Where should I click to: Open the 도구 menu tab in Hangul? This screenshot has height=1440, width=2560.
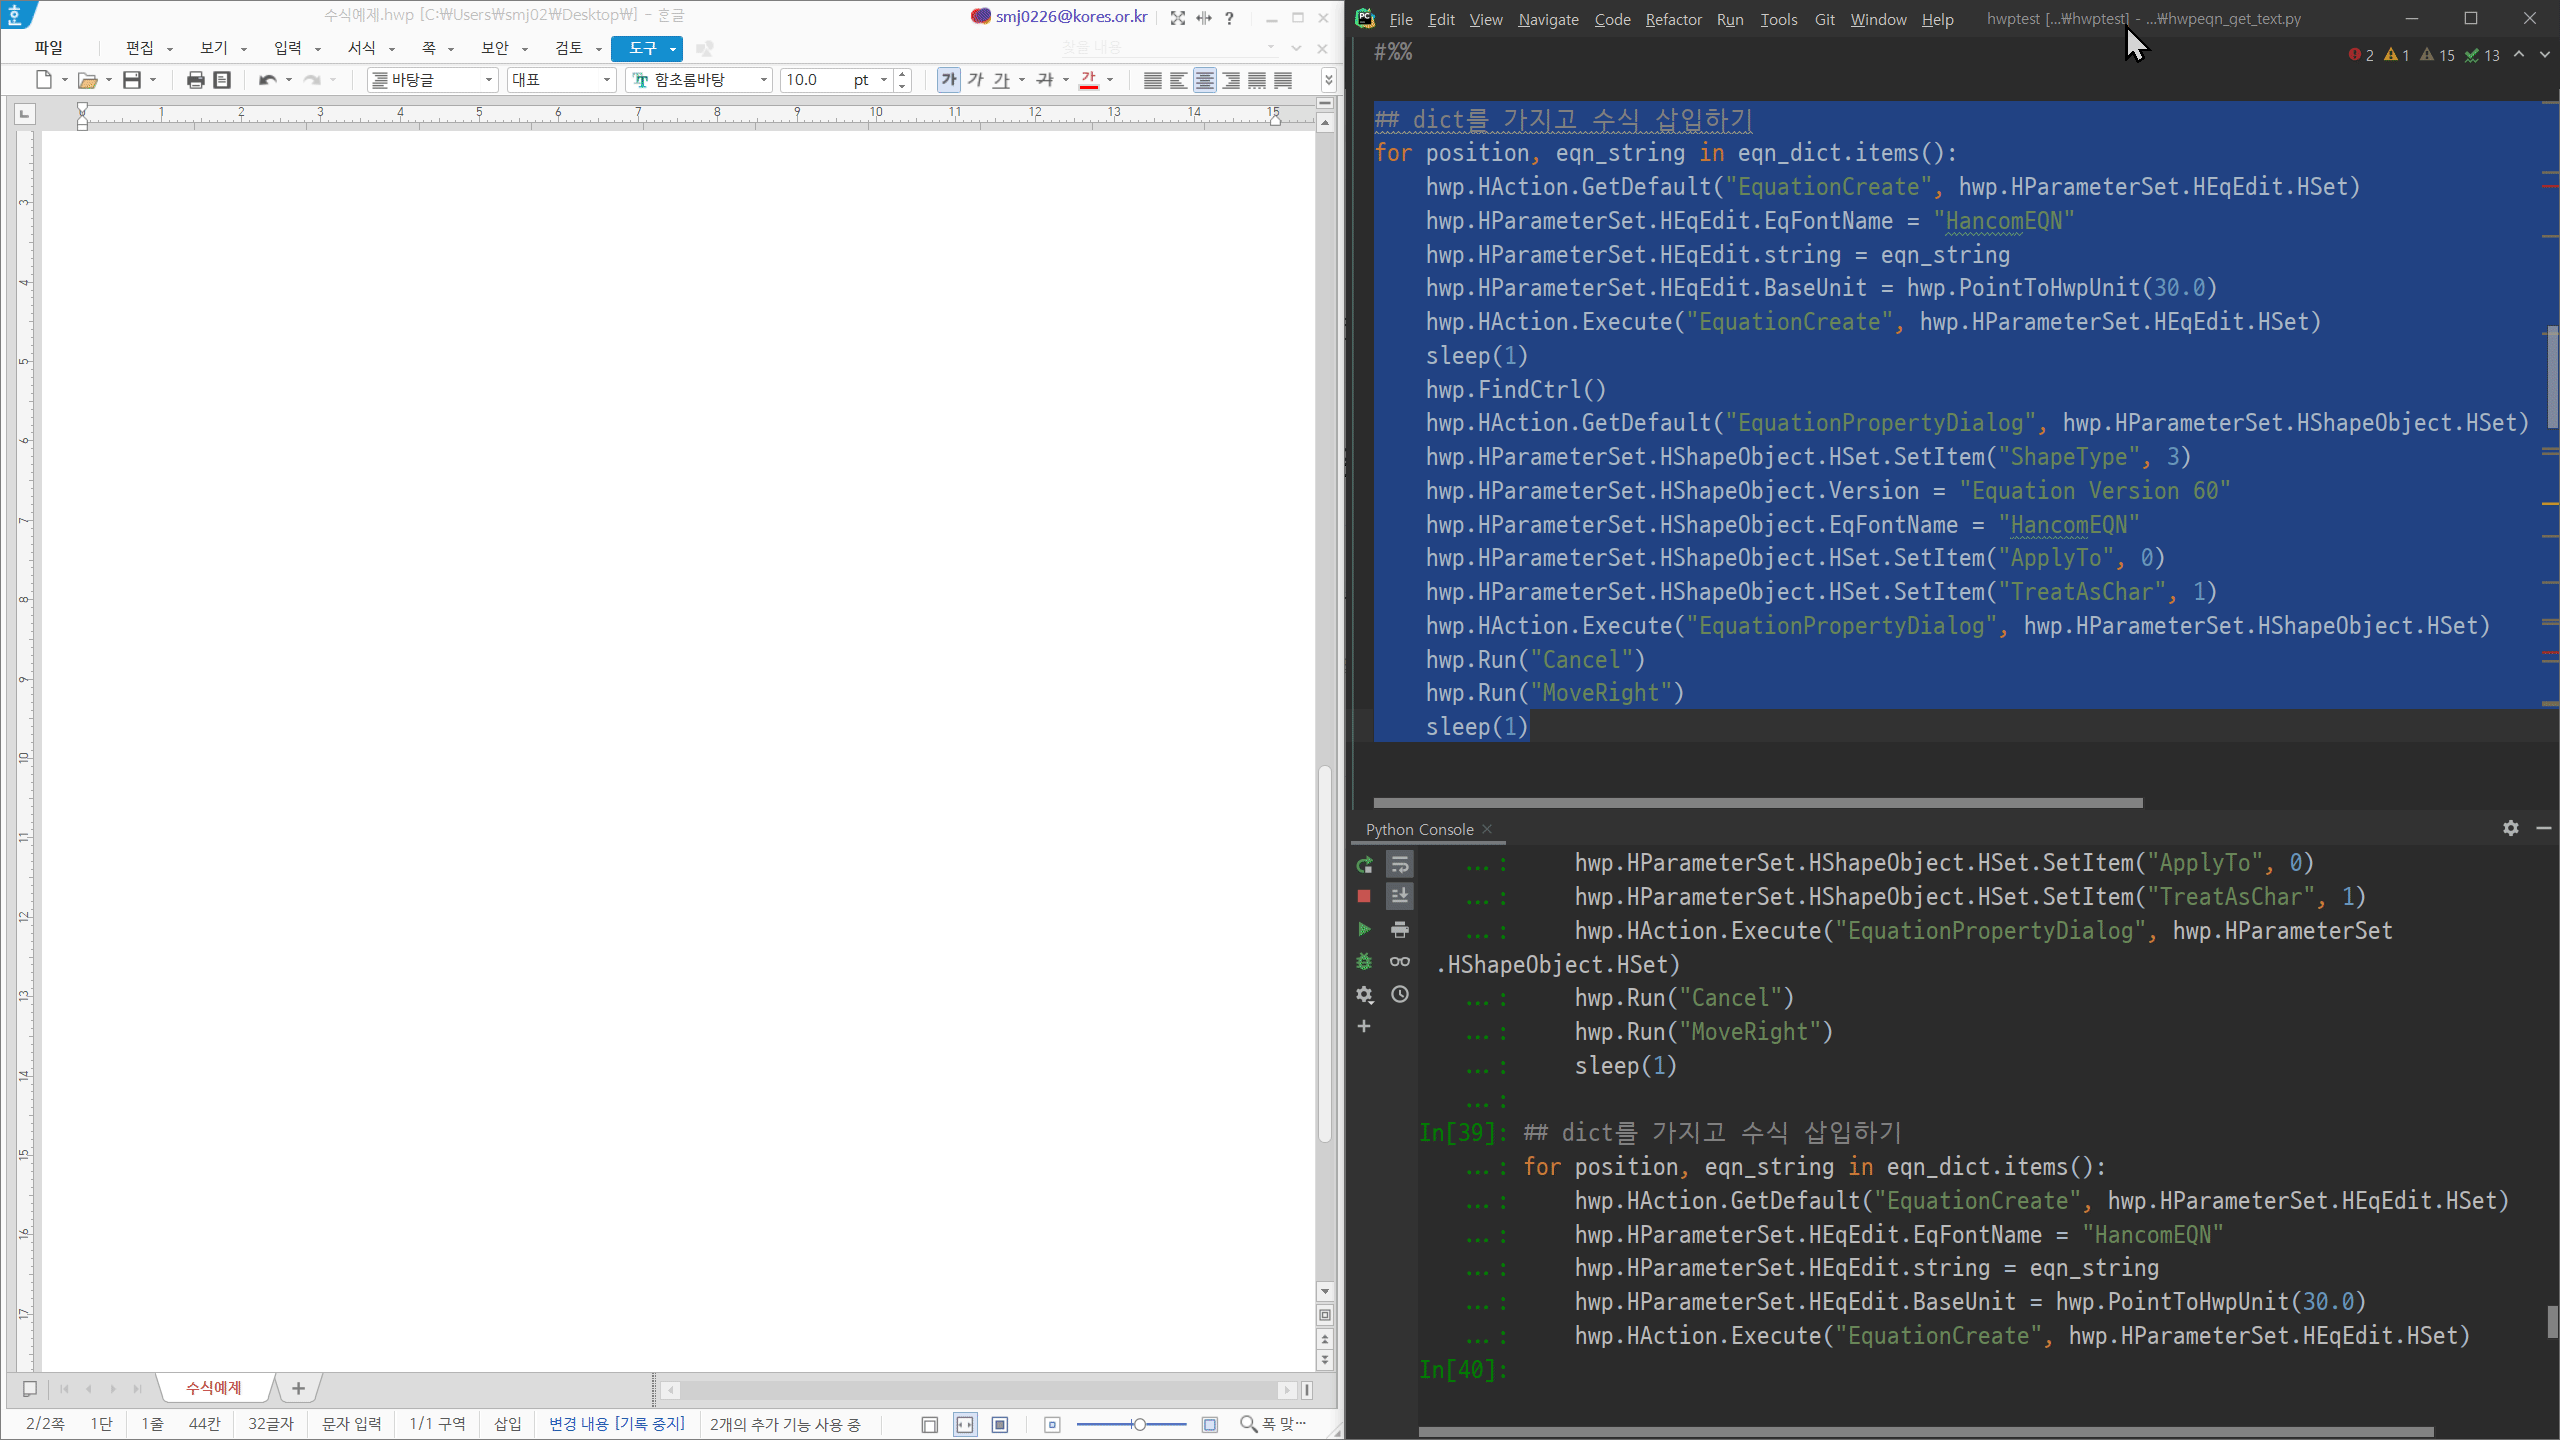(642, 48)
